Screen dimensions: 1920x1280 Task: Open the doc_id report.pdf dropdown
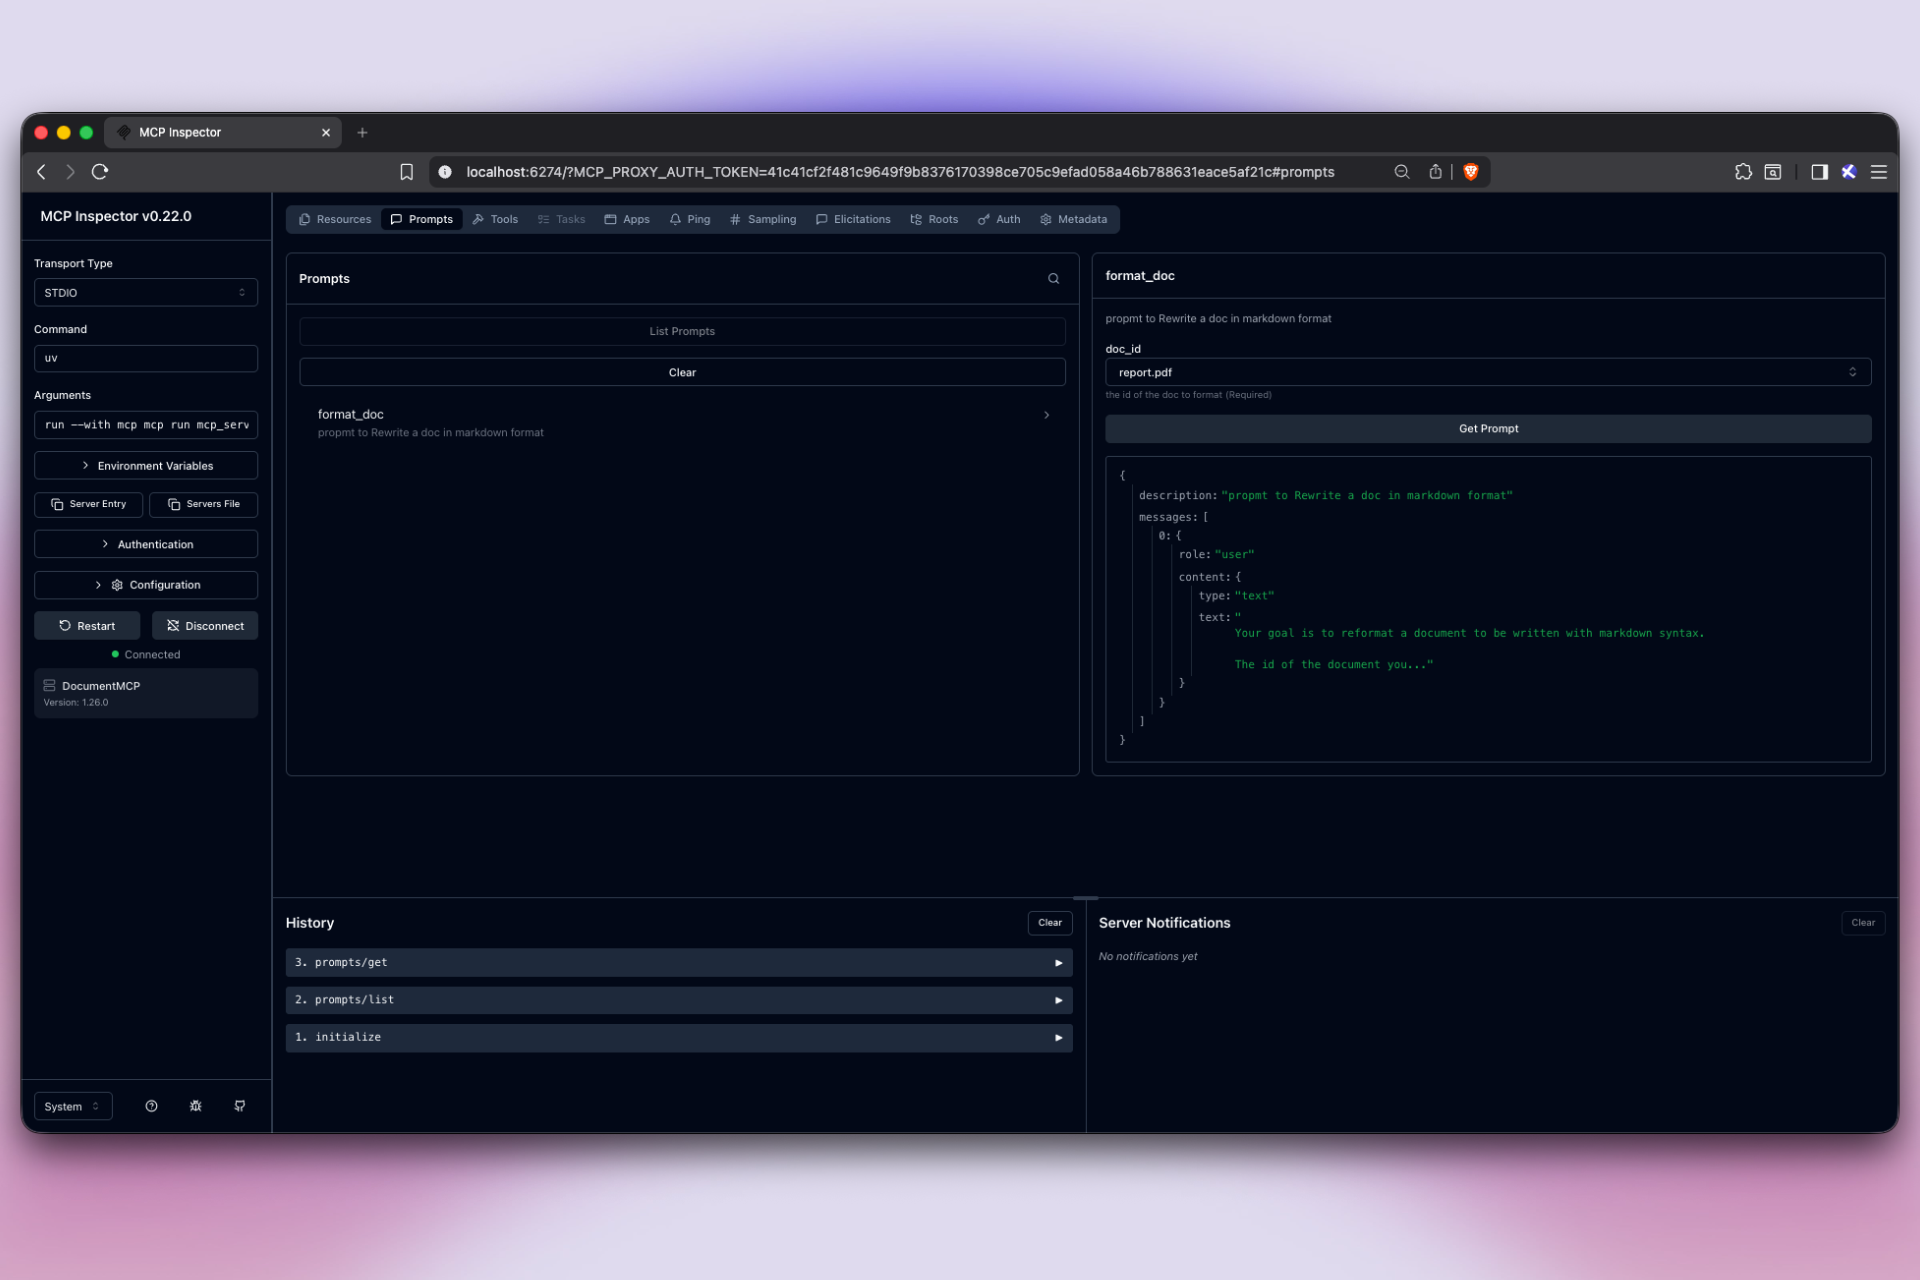(x=1488, y=372)
